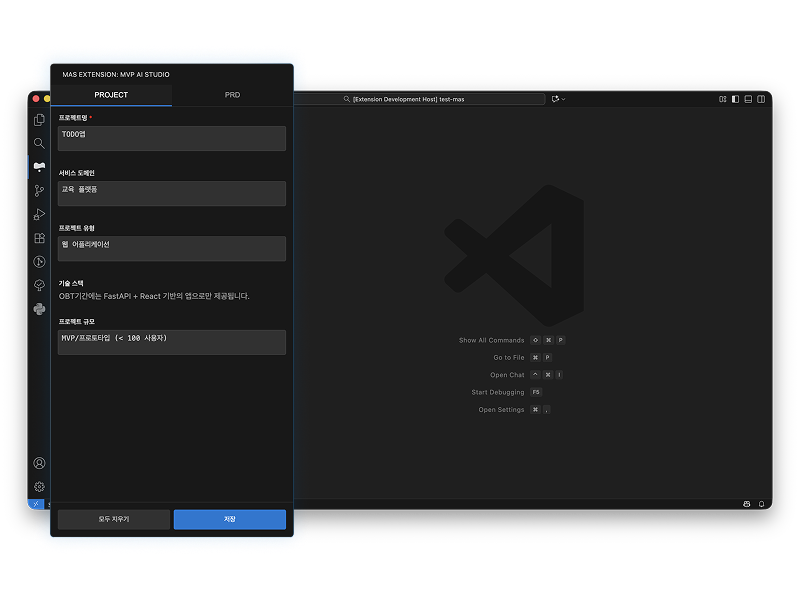Toggle the Secondary Side Bar control

(761, 99)
